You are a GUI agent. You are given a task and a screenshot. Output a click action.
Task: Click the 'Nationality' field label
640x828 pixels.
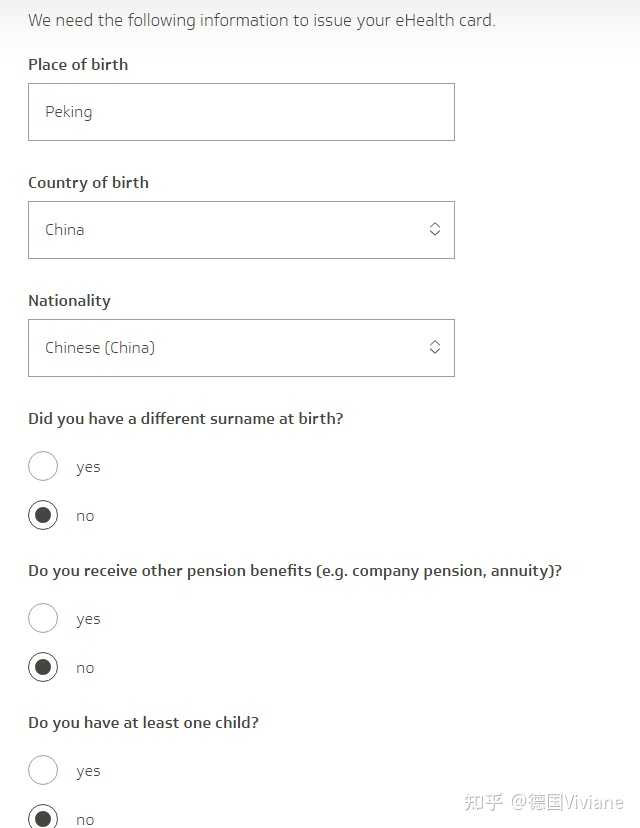pos(69,301)
